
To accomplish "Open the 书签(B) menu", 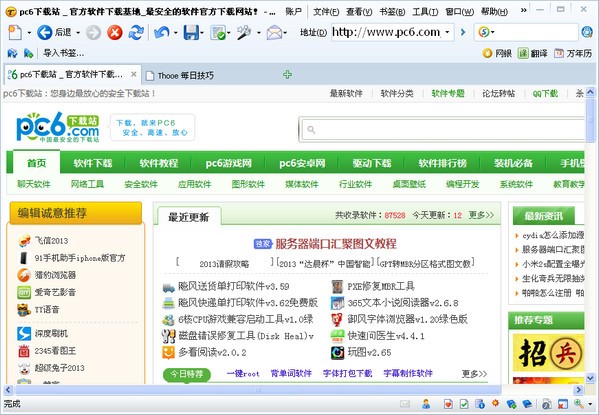I will [392, 12].
